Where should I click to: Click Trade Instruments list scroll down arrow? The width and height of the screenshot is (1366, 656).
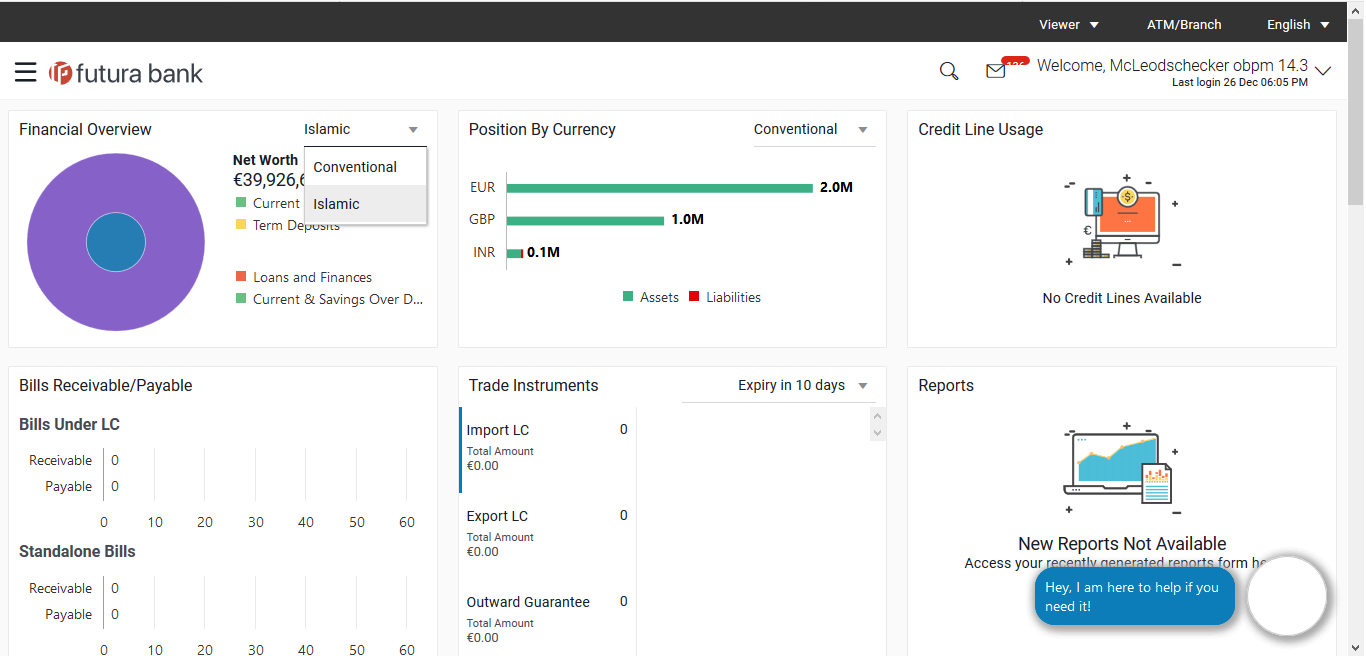(878, 432)
